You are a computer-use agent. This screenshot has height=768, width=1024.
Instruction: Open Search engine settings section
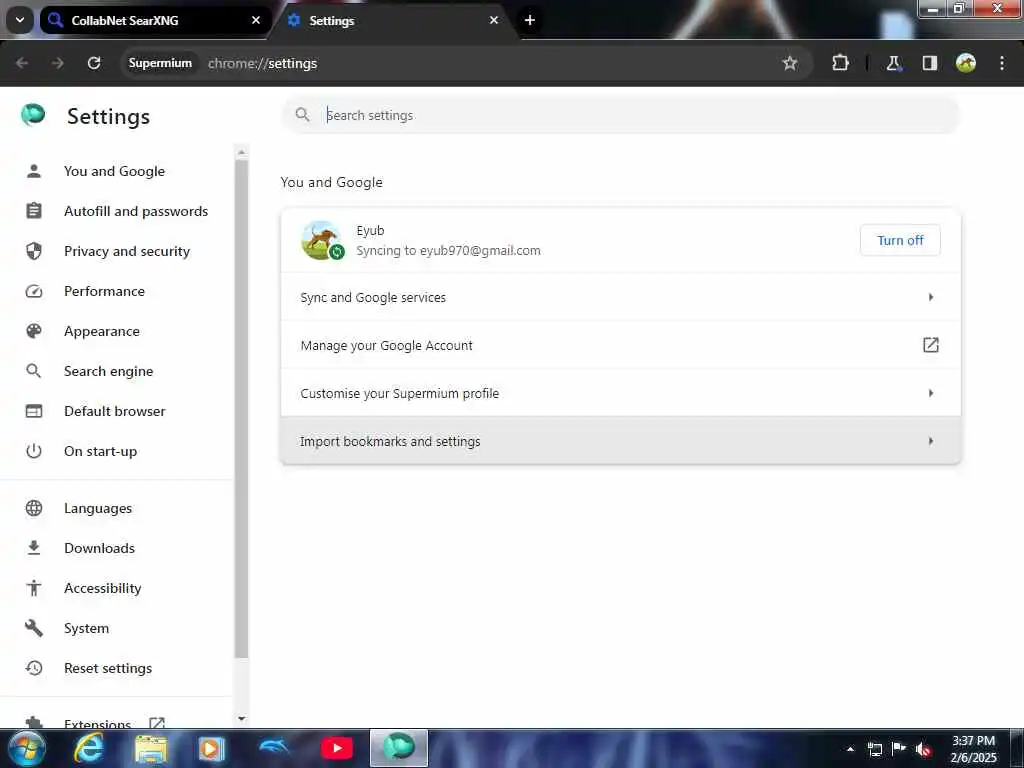[116, 371]
